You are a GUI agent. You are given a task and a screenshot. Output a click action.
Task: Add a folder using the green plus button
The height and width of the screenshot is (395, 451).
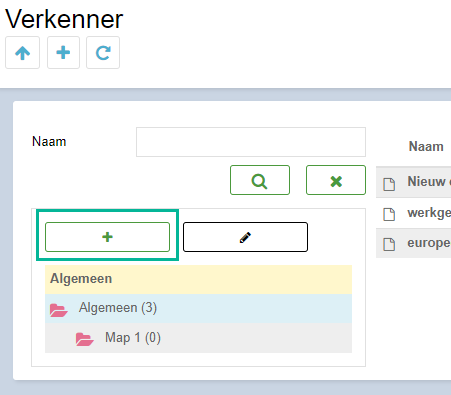point(107,237)
